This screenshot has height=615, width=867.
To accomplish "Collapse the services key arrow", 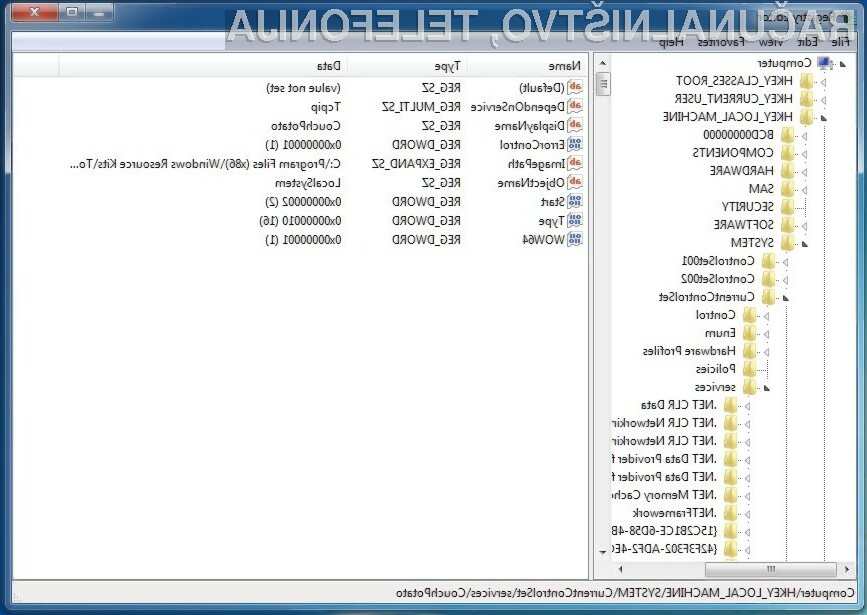I will coord(766,388).
